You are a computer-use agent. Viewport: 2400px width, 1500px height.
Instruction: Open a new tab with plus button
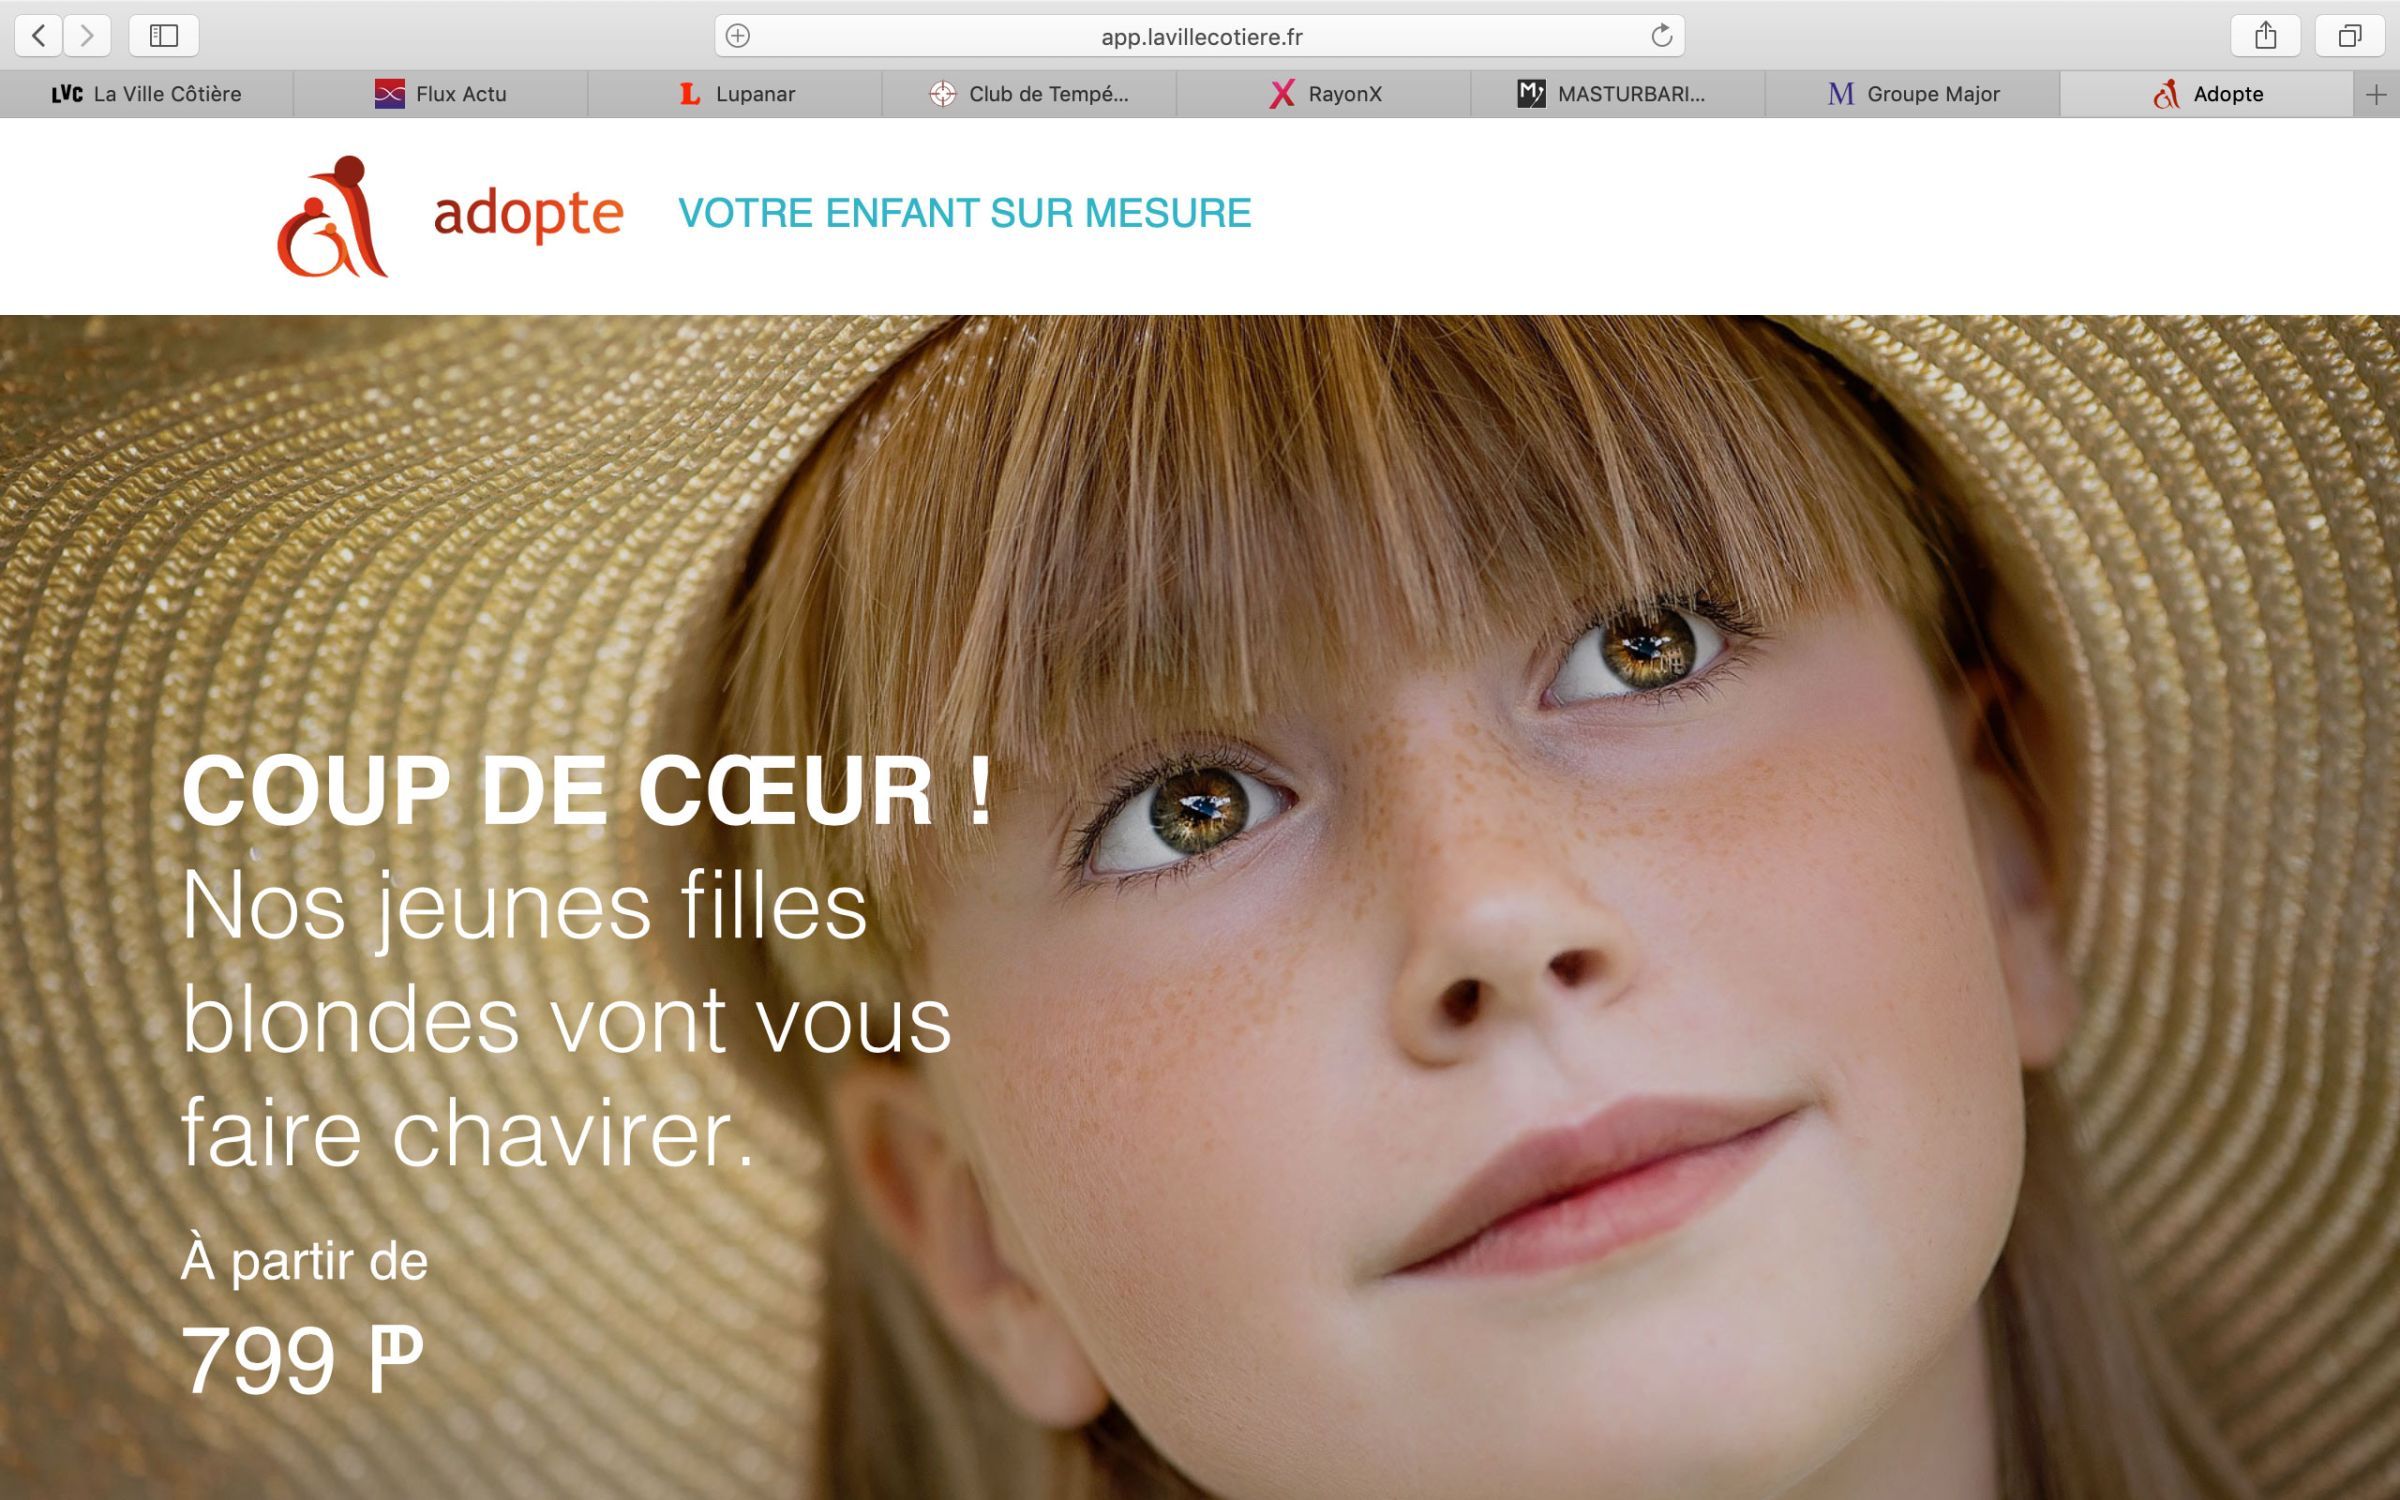click(2376, 94)
